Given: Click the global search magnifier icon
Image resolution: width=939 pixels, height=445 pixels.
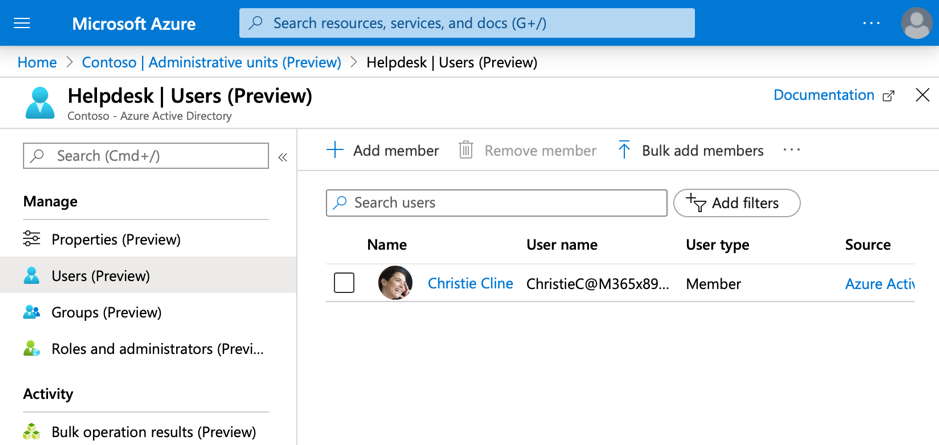Looking at the screenshot, I should (x=256, y=23).
